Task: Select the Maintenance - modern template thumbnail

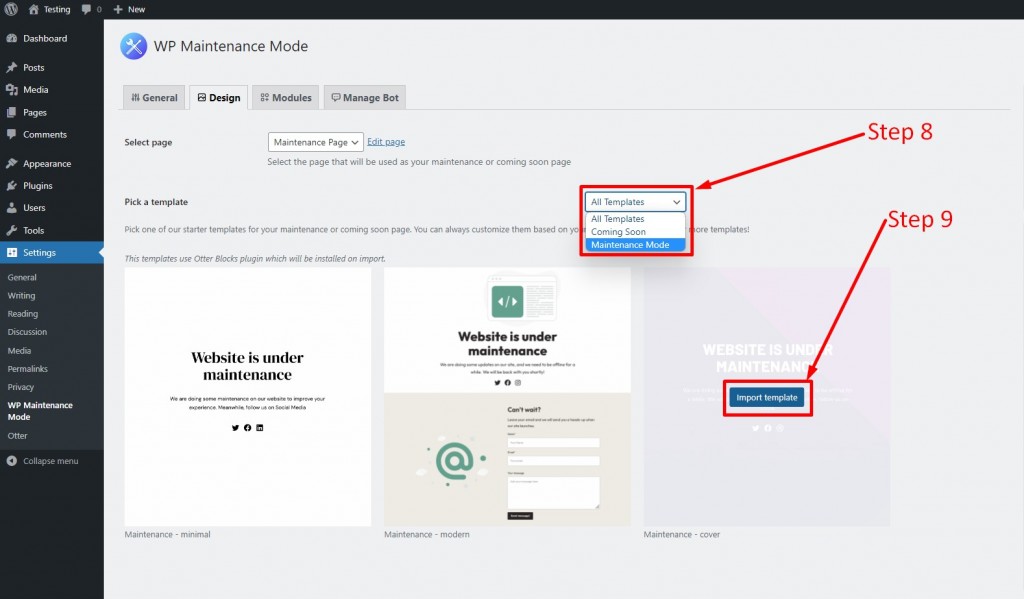Action: pyautogui.click(x=507, y=397)
